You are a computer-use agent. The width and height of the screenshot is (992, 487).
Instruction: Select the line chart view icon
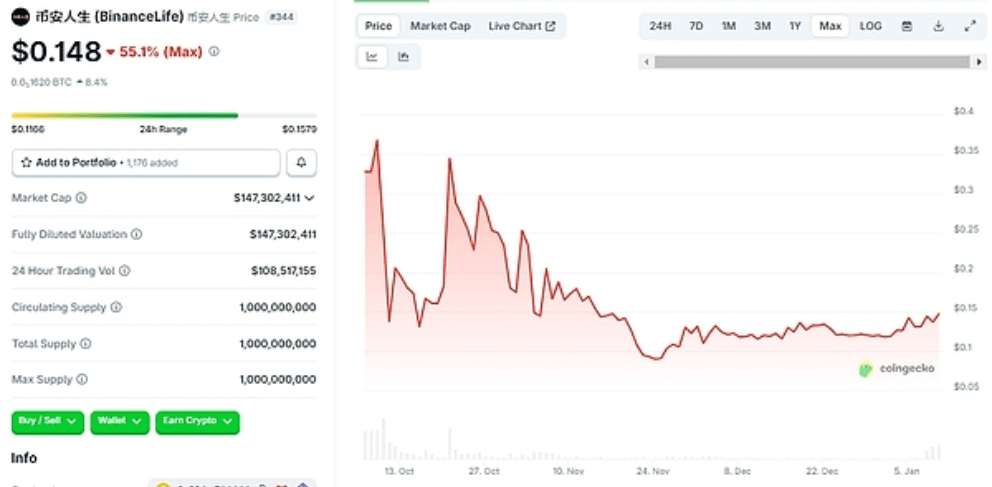(x=372, y=57)
